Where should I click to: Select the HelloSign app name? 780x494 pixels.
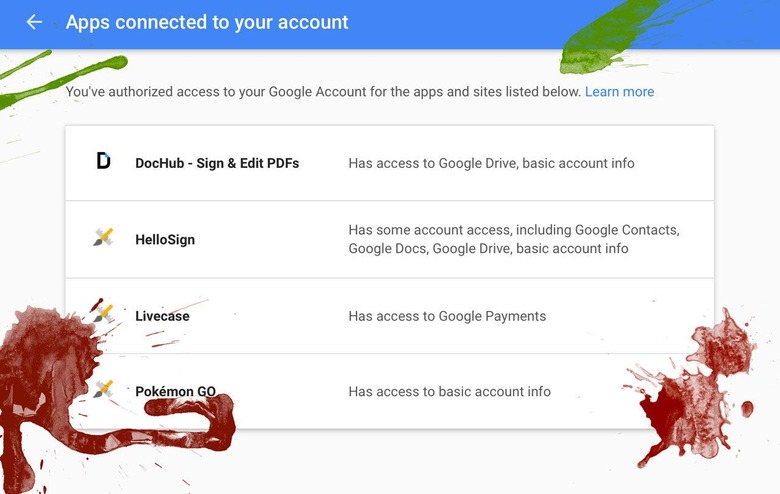[165, 240]
